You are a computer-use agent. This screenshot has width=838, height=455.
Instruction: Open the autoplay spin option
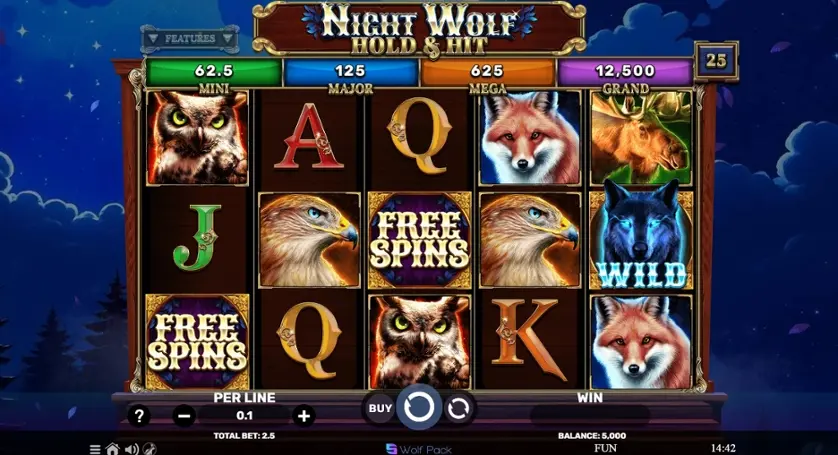click(x=458, y=408)
